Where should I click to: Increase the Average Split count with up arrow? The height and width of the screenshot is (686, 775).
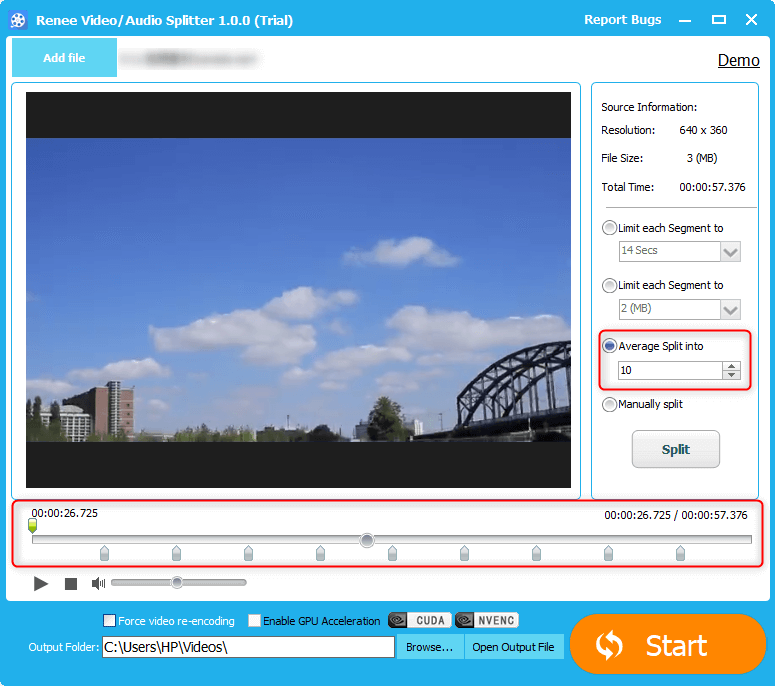pyautogui.click(x=732, y=366)
